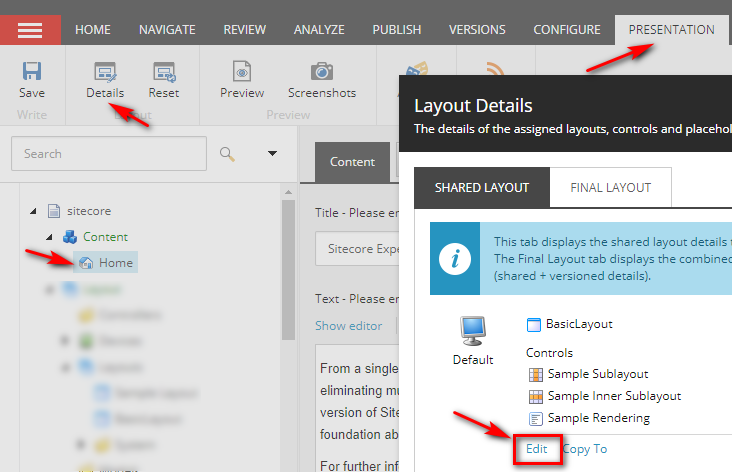Click the Default device label
The image size is (732, 472).
point(473,360)
